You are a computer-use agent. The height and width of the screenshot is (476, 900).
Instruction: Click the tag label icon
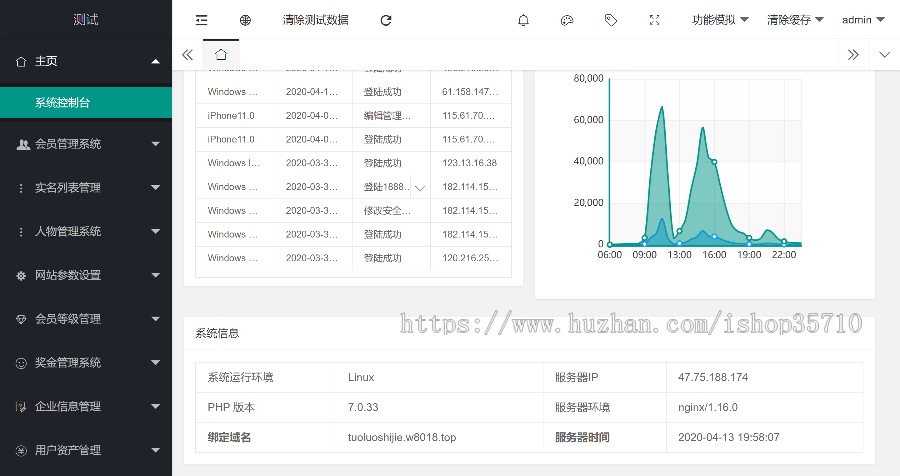pos(611,20)
